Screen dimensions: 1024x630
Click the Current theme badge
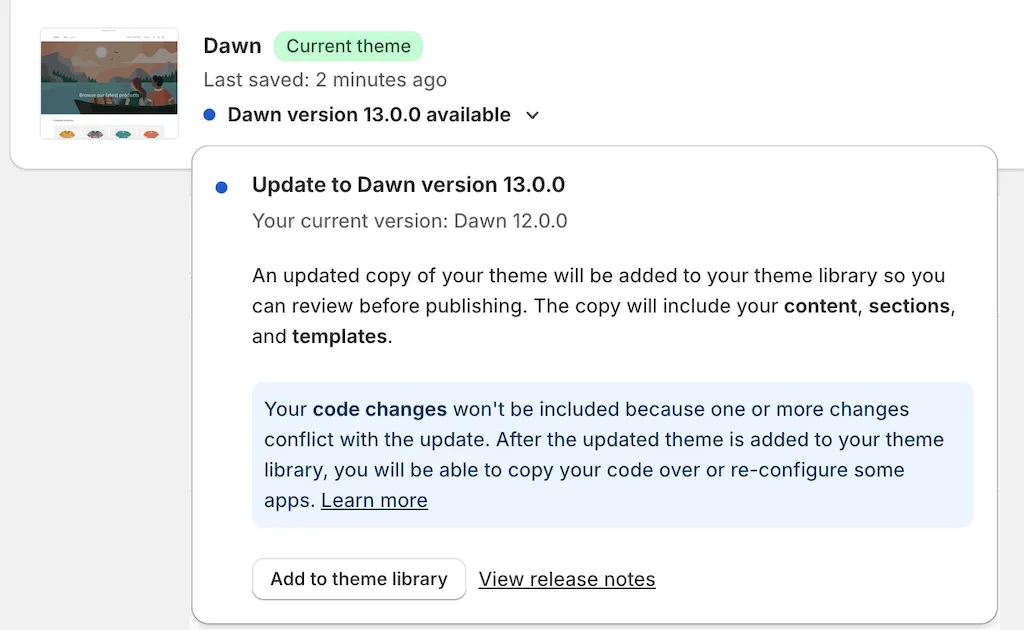tap(348, 46)
